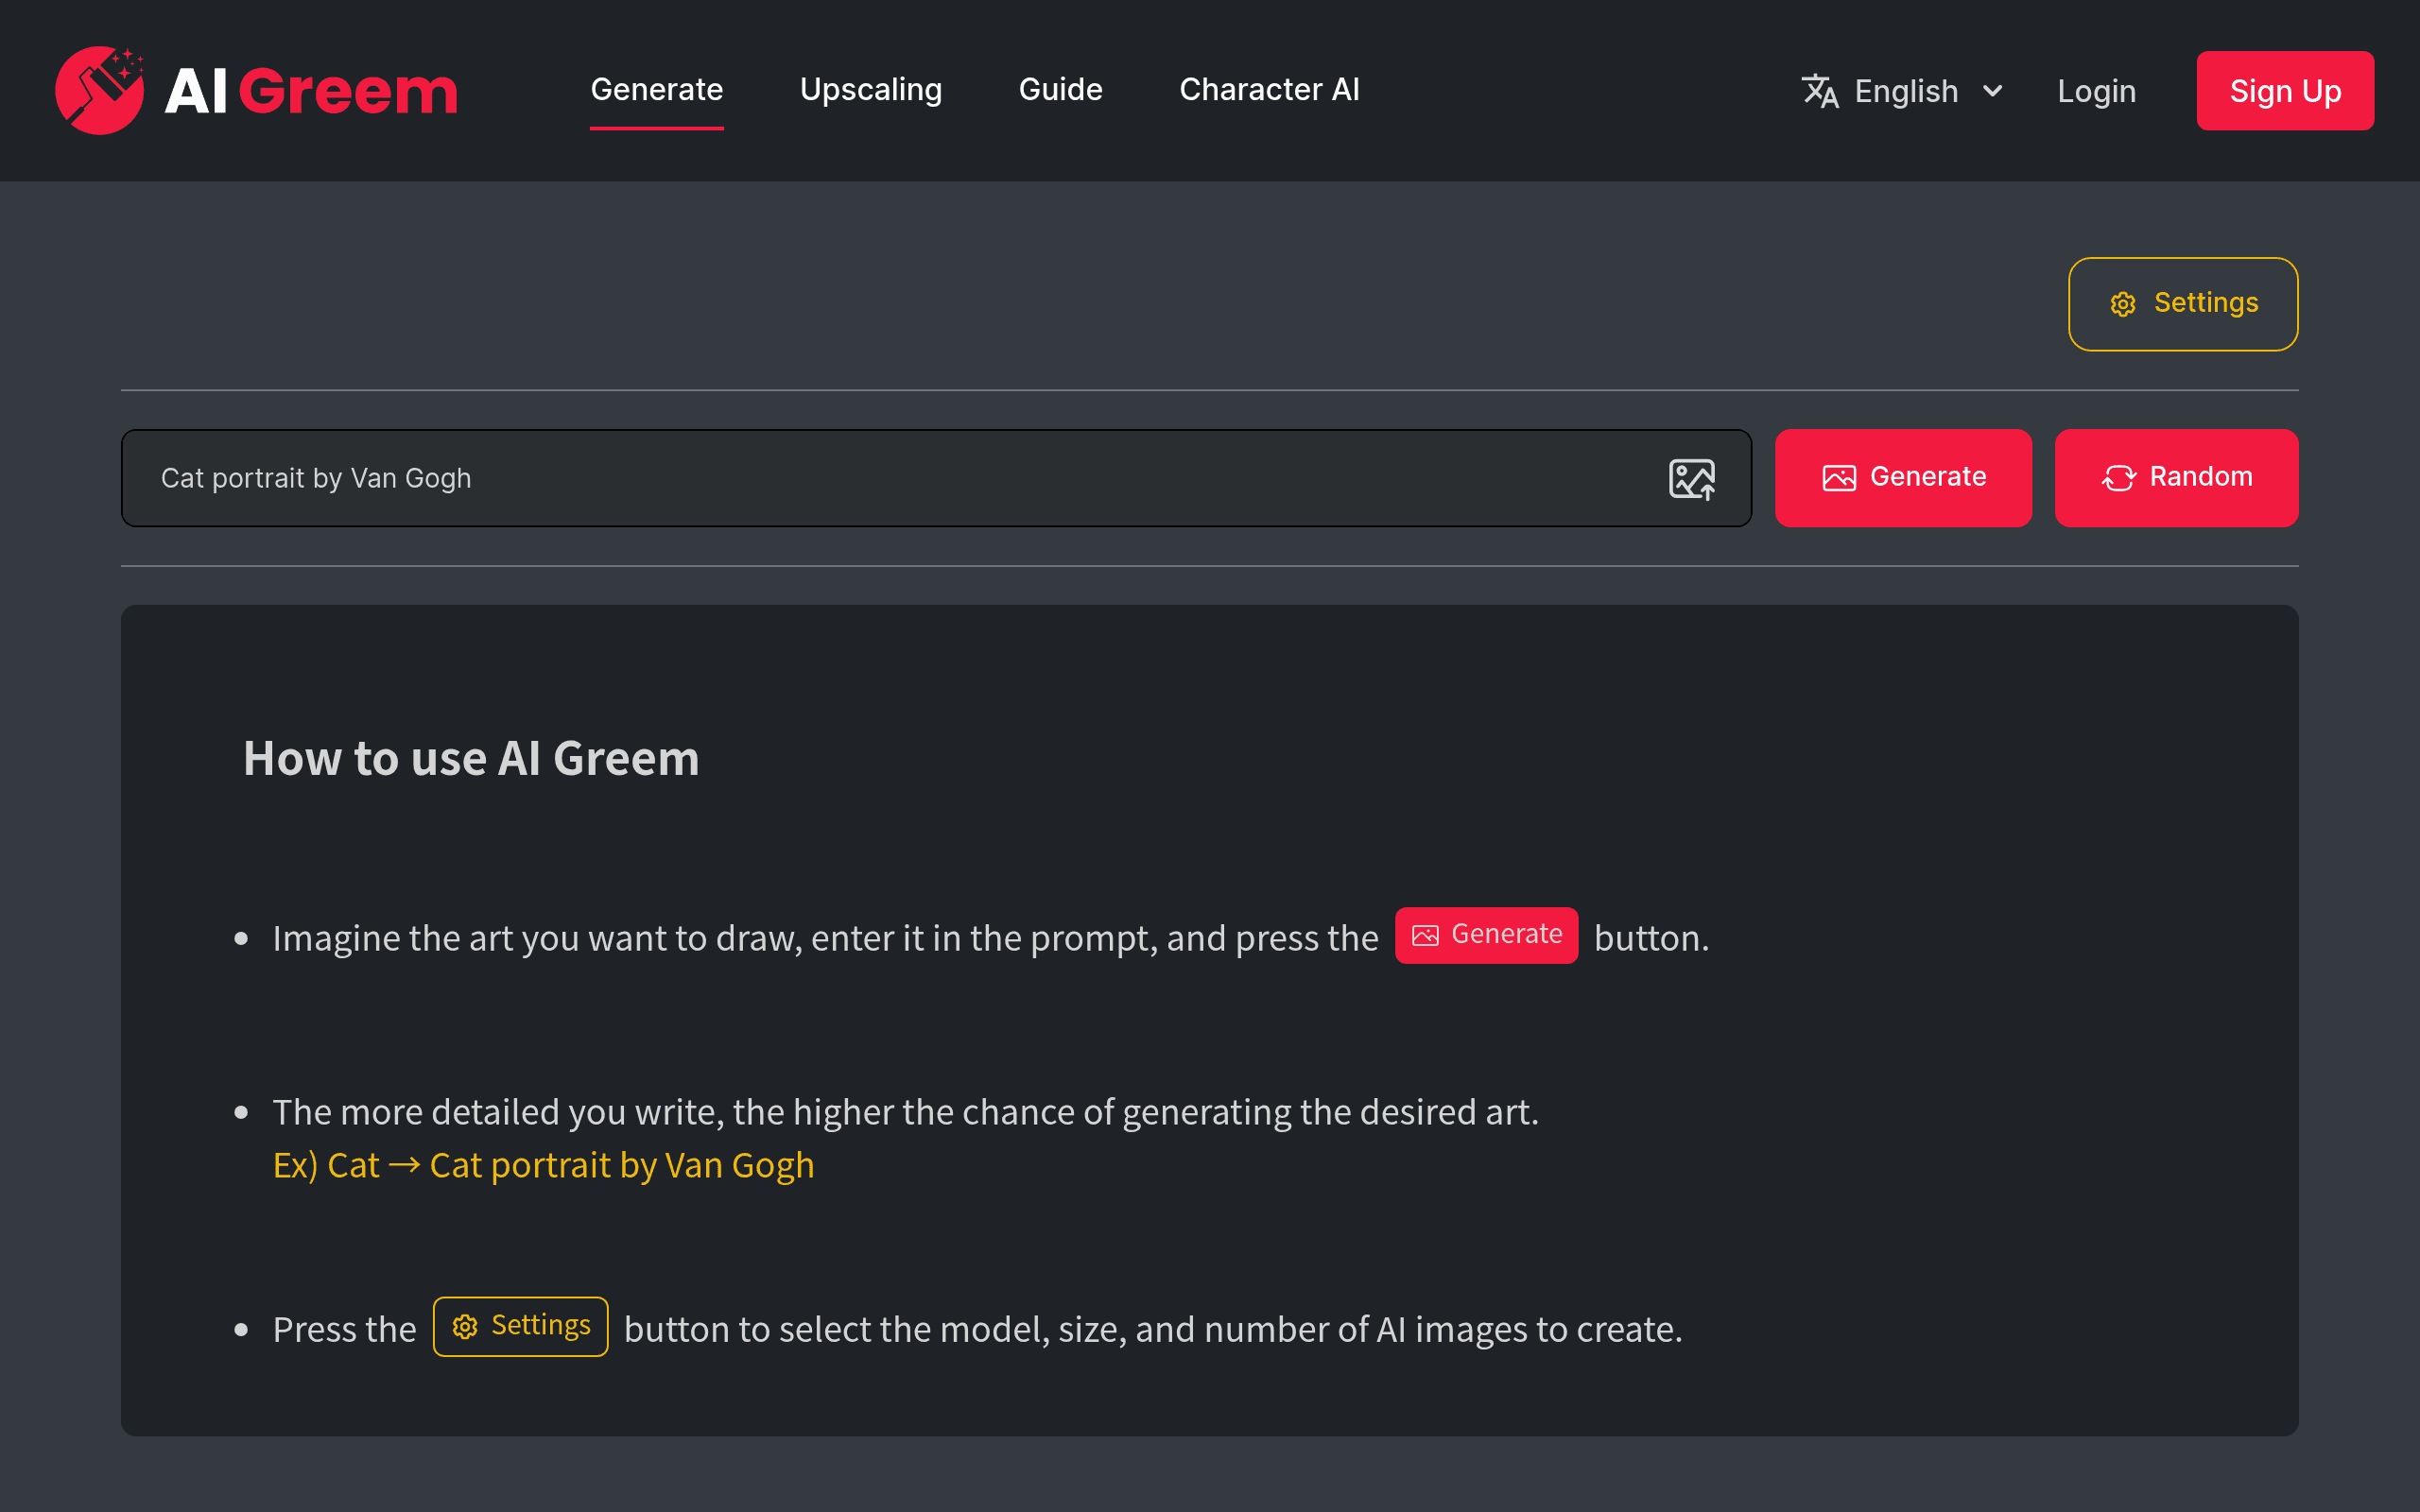Open the Guide page
This screenshot has width=2420, height=1512.
(x=1060, y=90)
